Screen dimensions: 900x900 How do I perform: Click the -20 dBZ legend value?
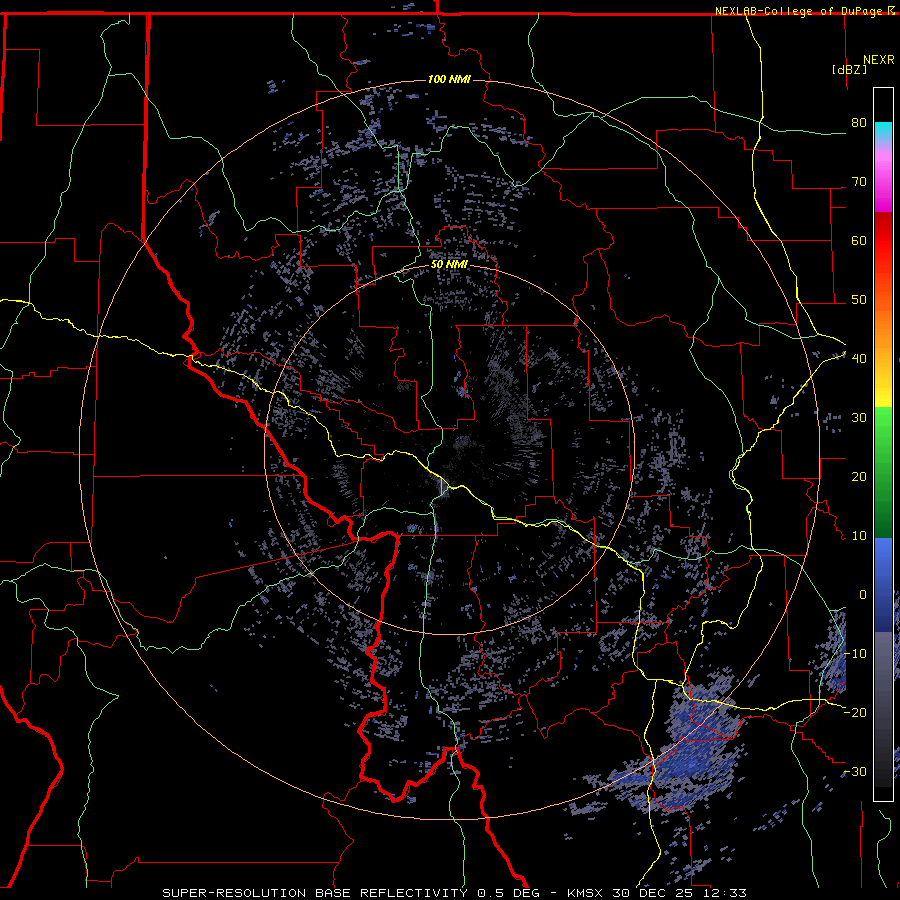pyautogui.click(x=855, y=712)
